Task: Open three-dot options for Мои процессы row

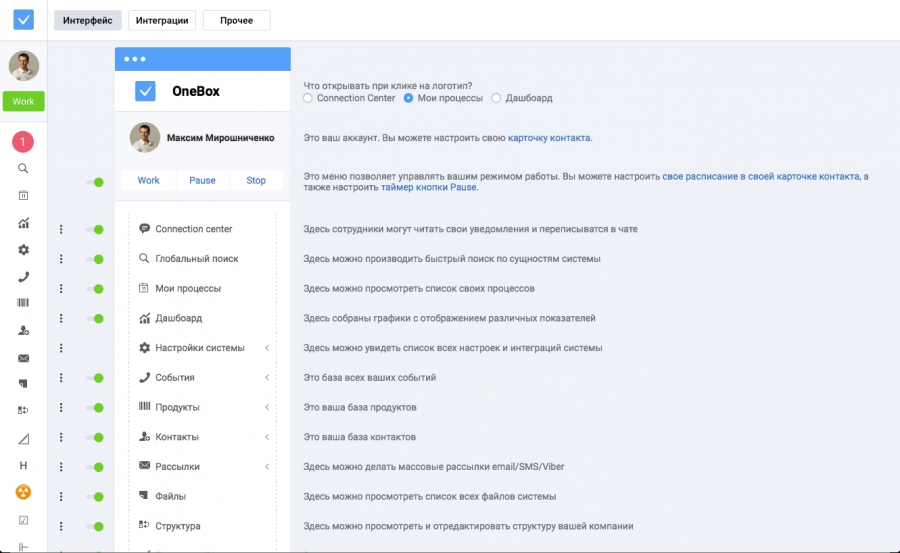Action: 61,289
